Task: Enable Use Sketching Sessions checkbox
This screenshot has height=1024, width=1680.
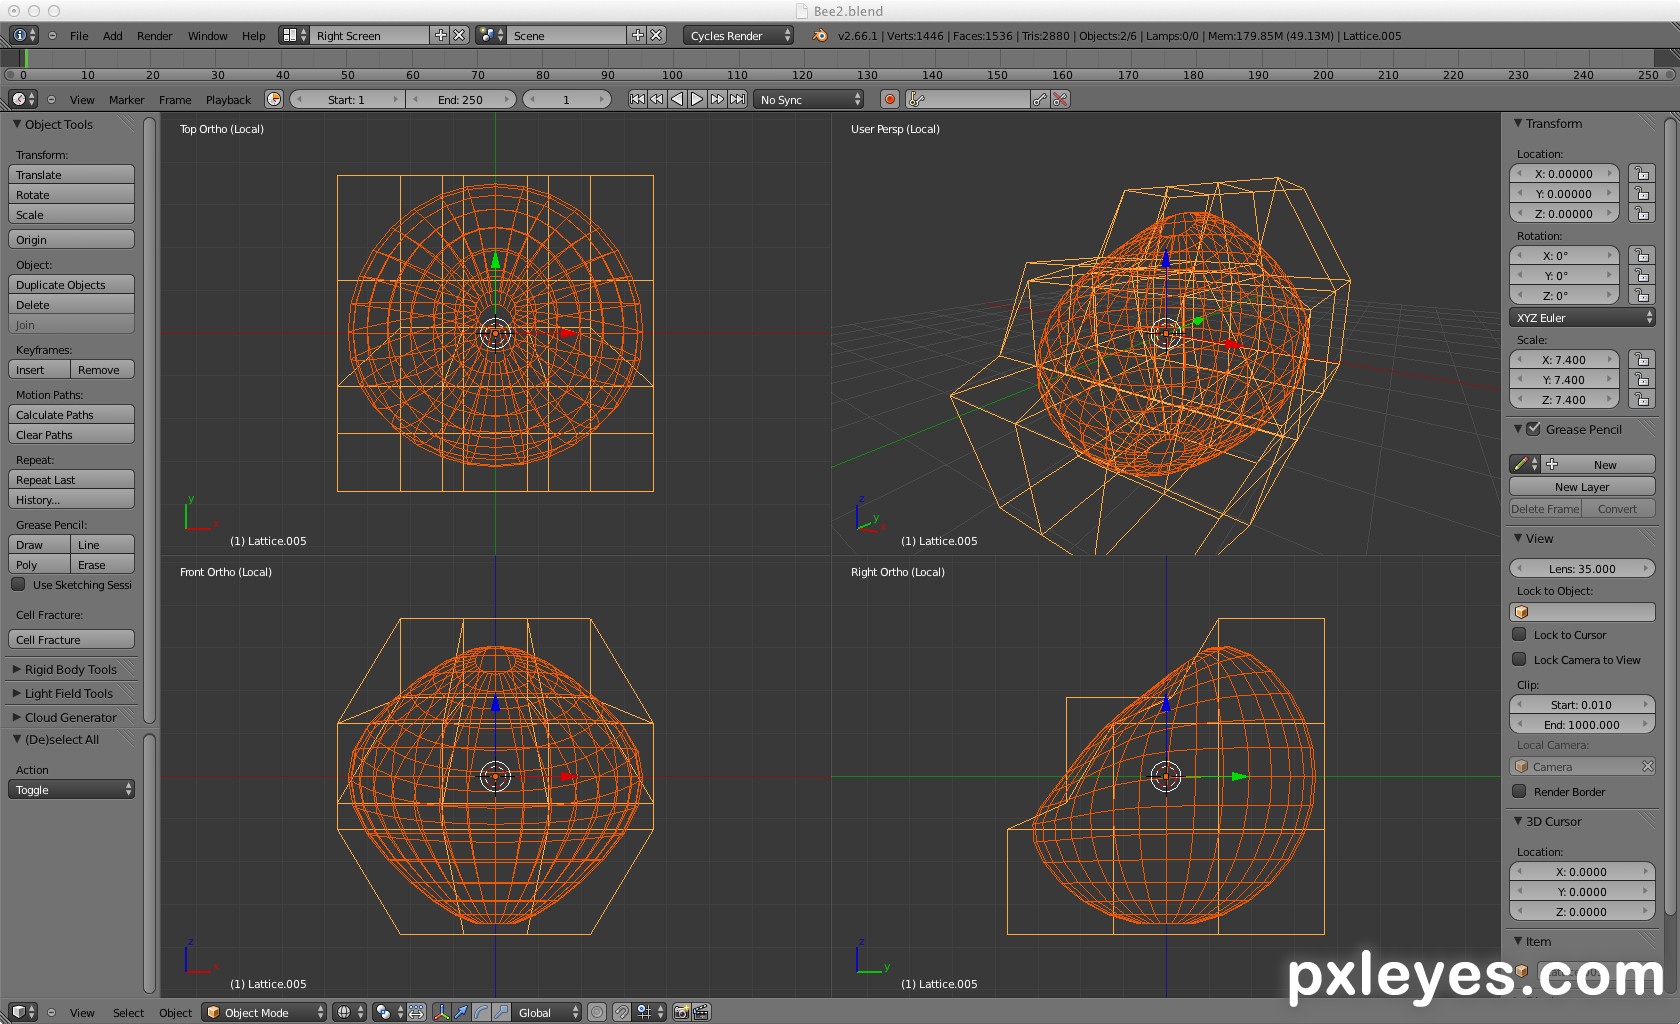Action: [x=18, y=585]
